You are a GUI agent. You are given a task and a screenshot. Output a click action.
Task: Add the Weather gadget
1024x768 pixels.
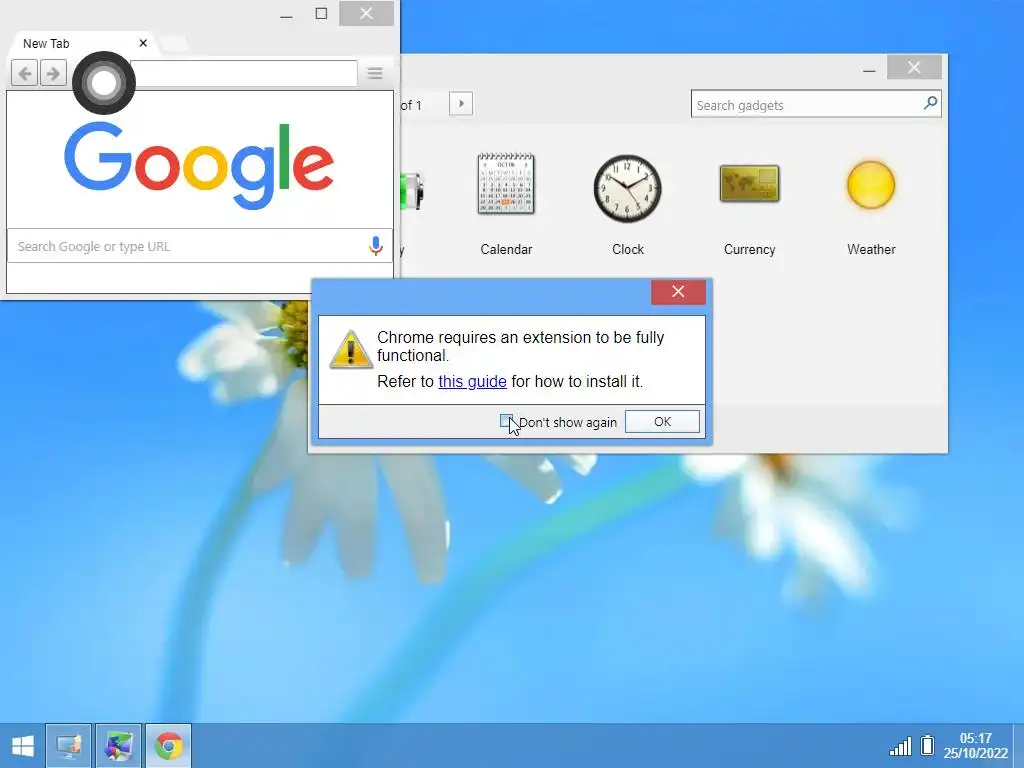click(x=871, y=185)
